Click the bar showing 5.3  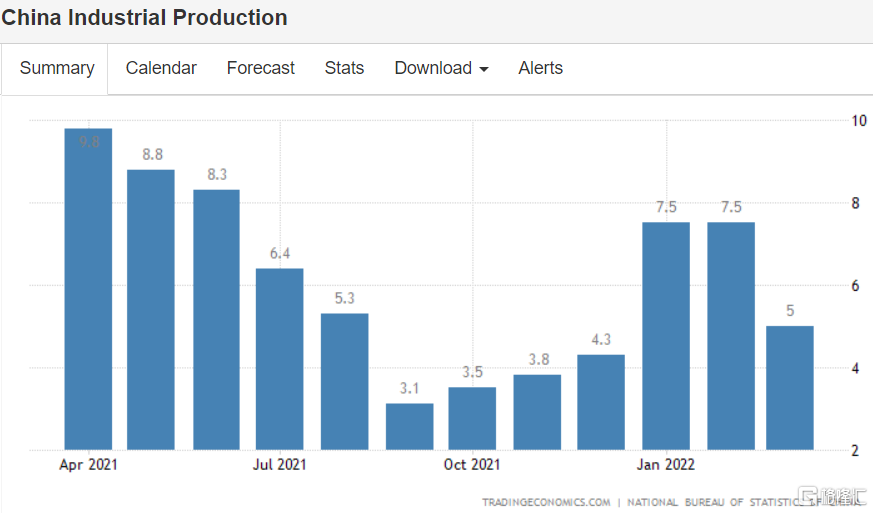coord(344,381)
